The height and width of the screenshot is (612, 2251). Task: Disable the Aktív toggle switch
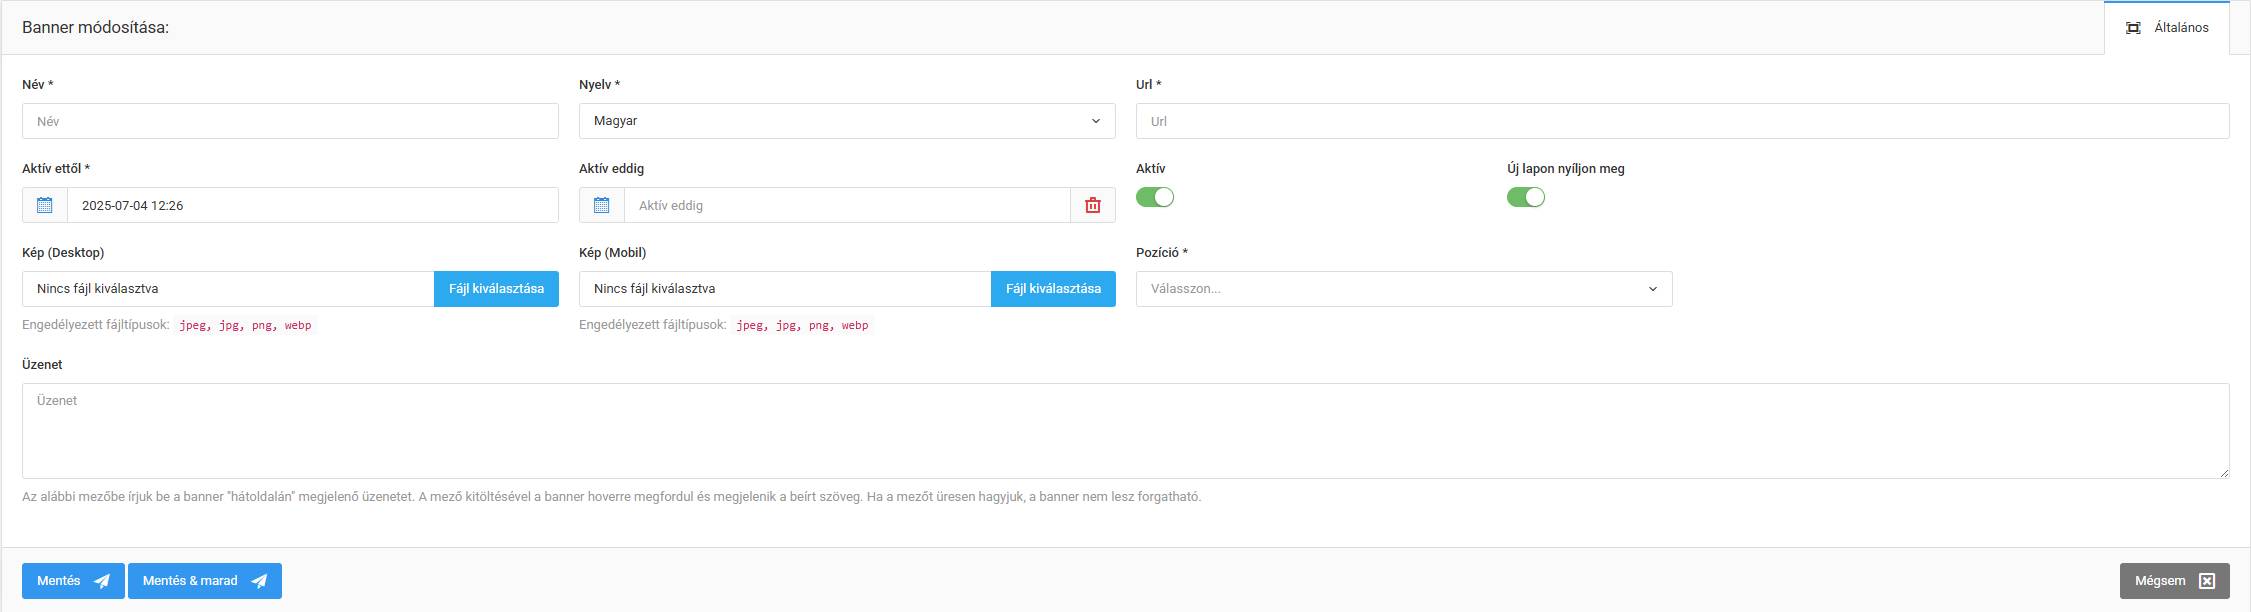coord(1155,197)
